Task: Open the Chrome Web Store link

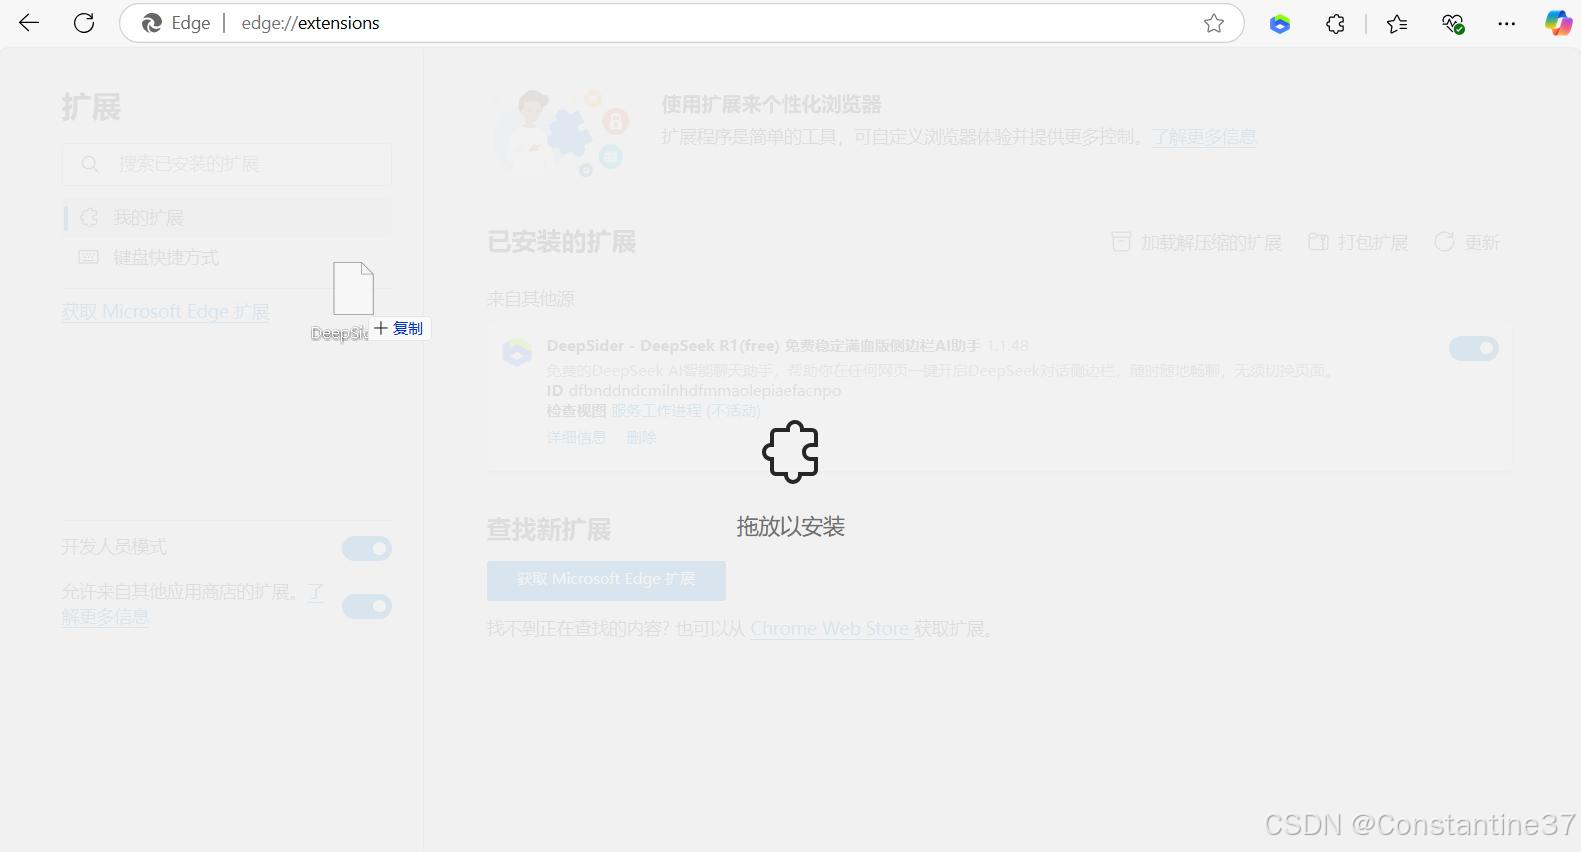Action: click(x=830, y=629)
